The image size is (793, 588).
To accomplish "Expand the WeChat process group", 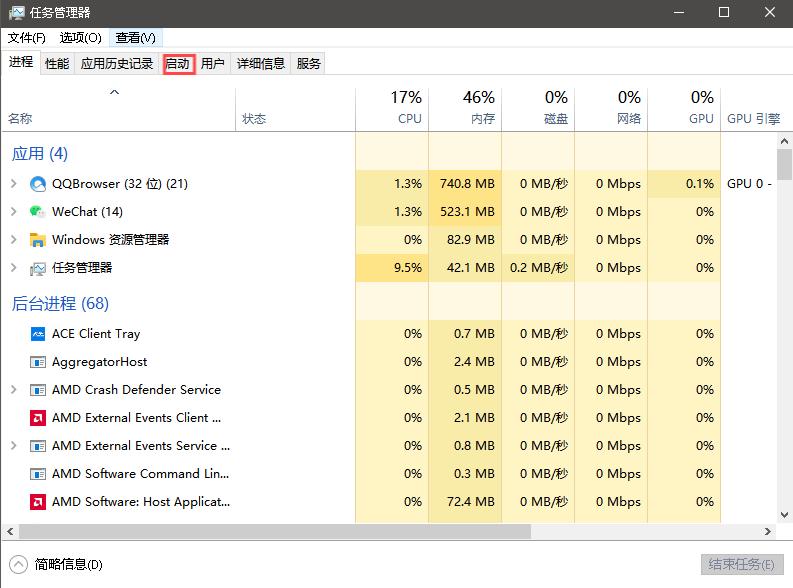I will [13, 212].
